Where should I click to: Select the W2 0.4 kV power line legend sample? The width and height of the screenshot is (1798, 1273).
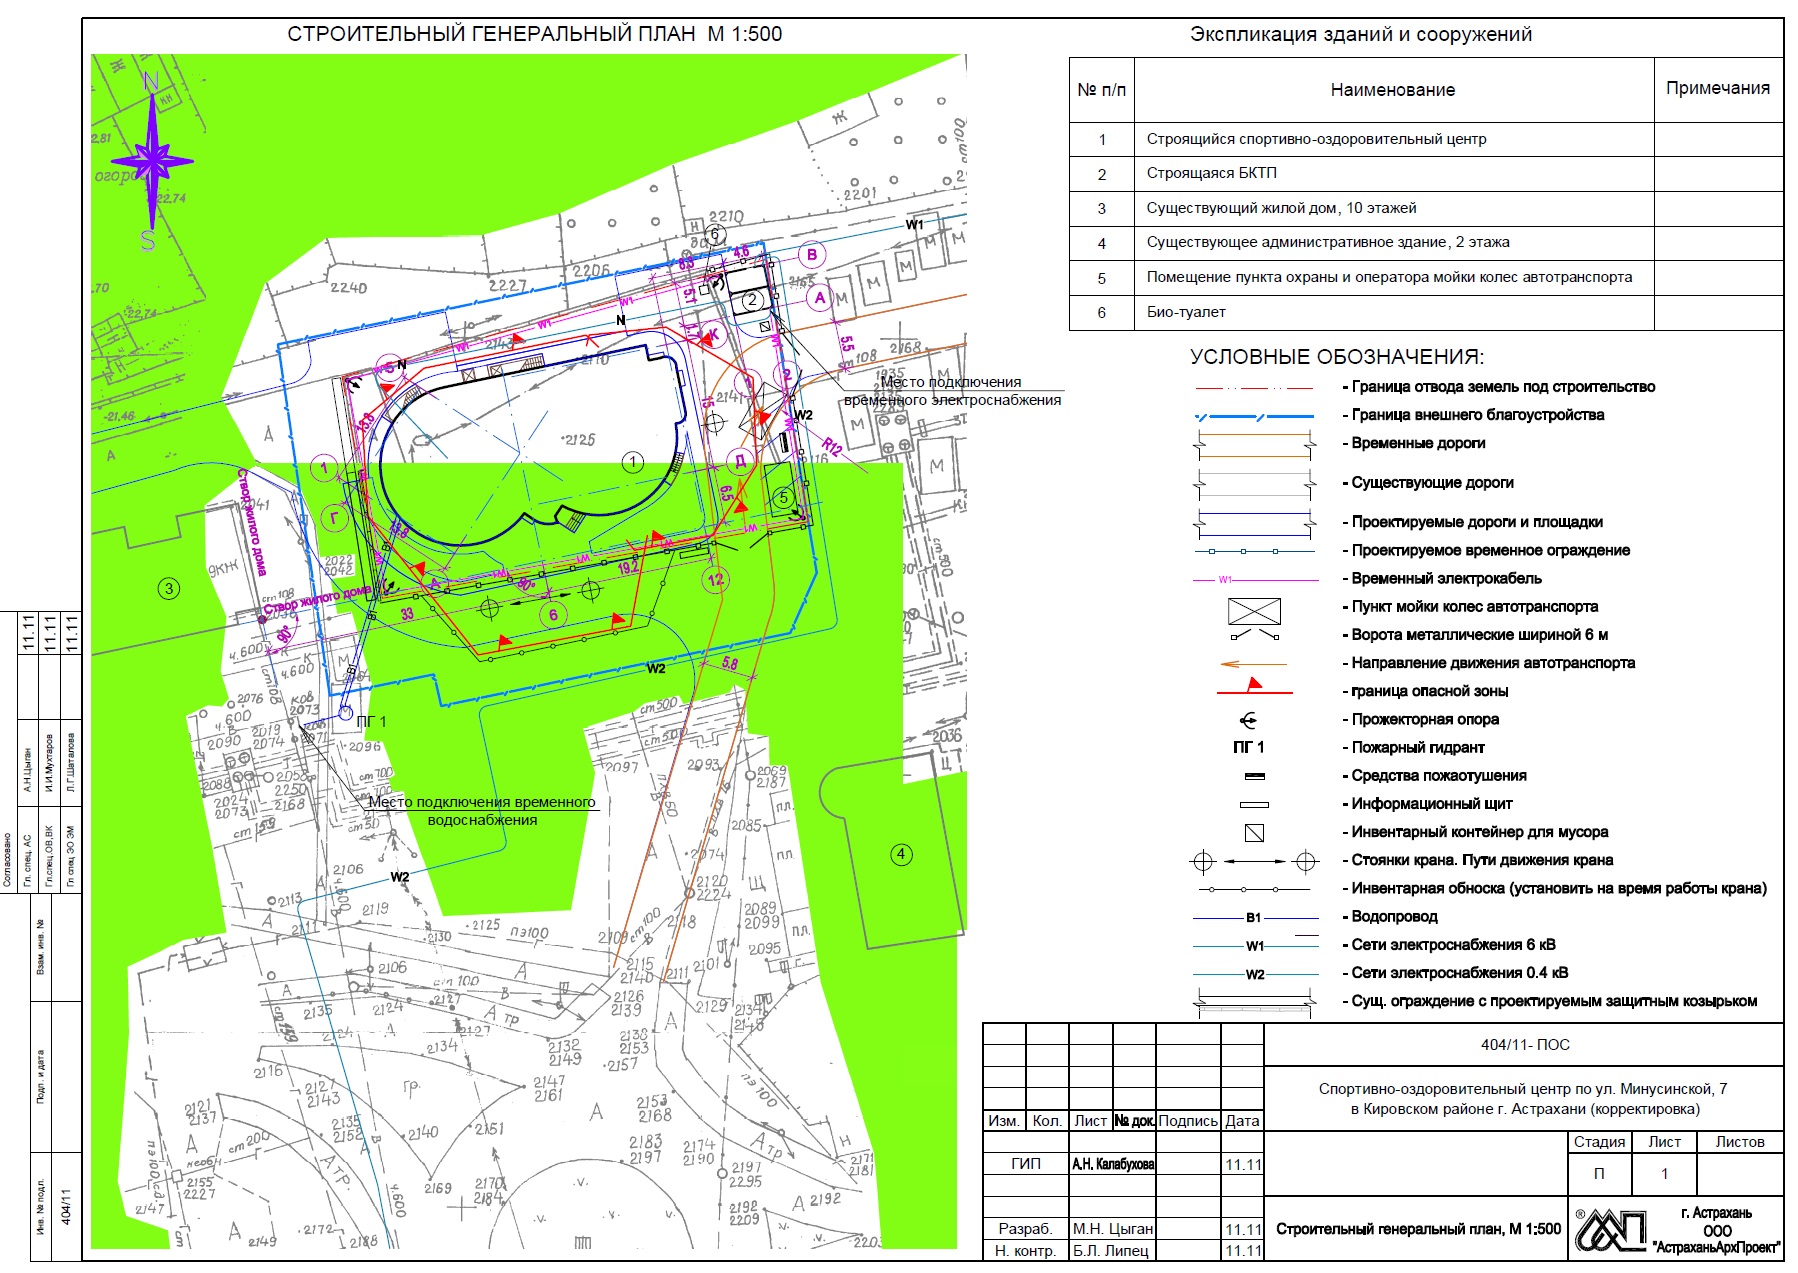click(x=1254, y=974)
